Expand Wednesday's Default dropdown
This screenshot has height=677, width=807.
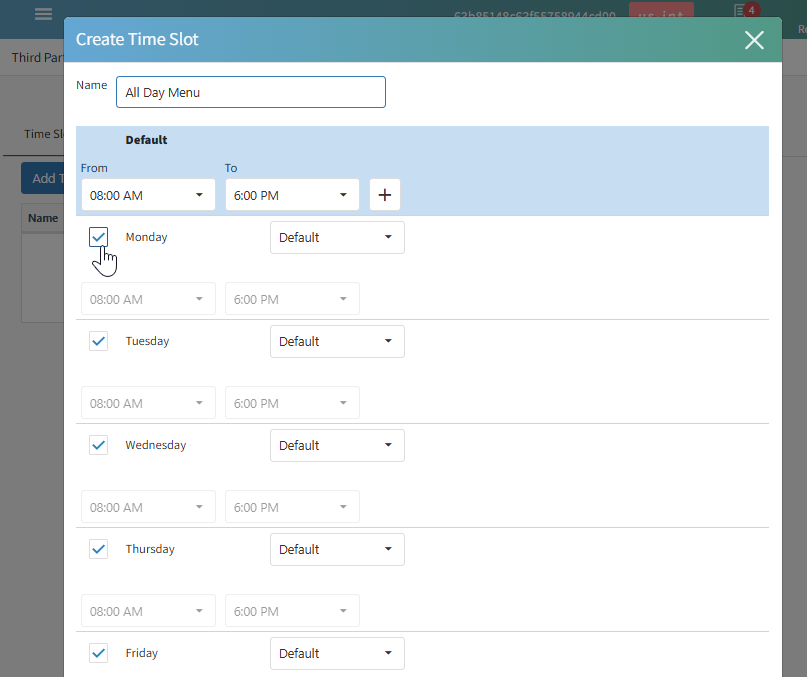[337, 445]
